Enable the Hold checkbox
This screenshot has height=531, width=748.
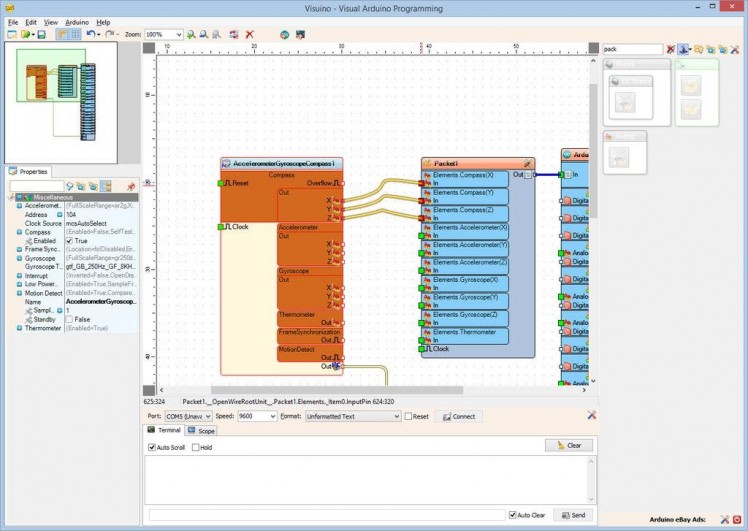[196, 447]
